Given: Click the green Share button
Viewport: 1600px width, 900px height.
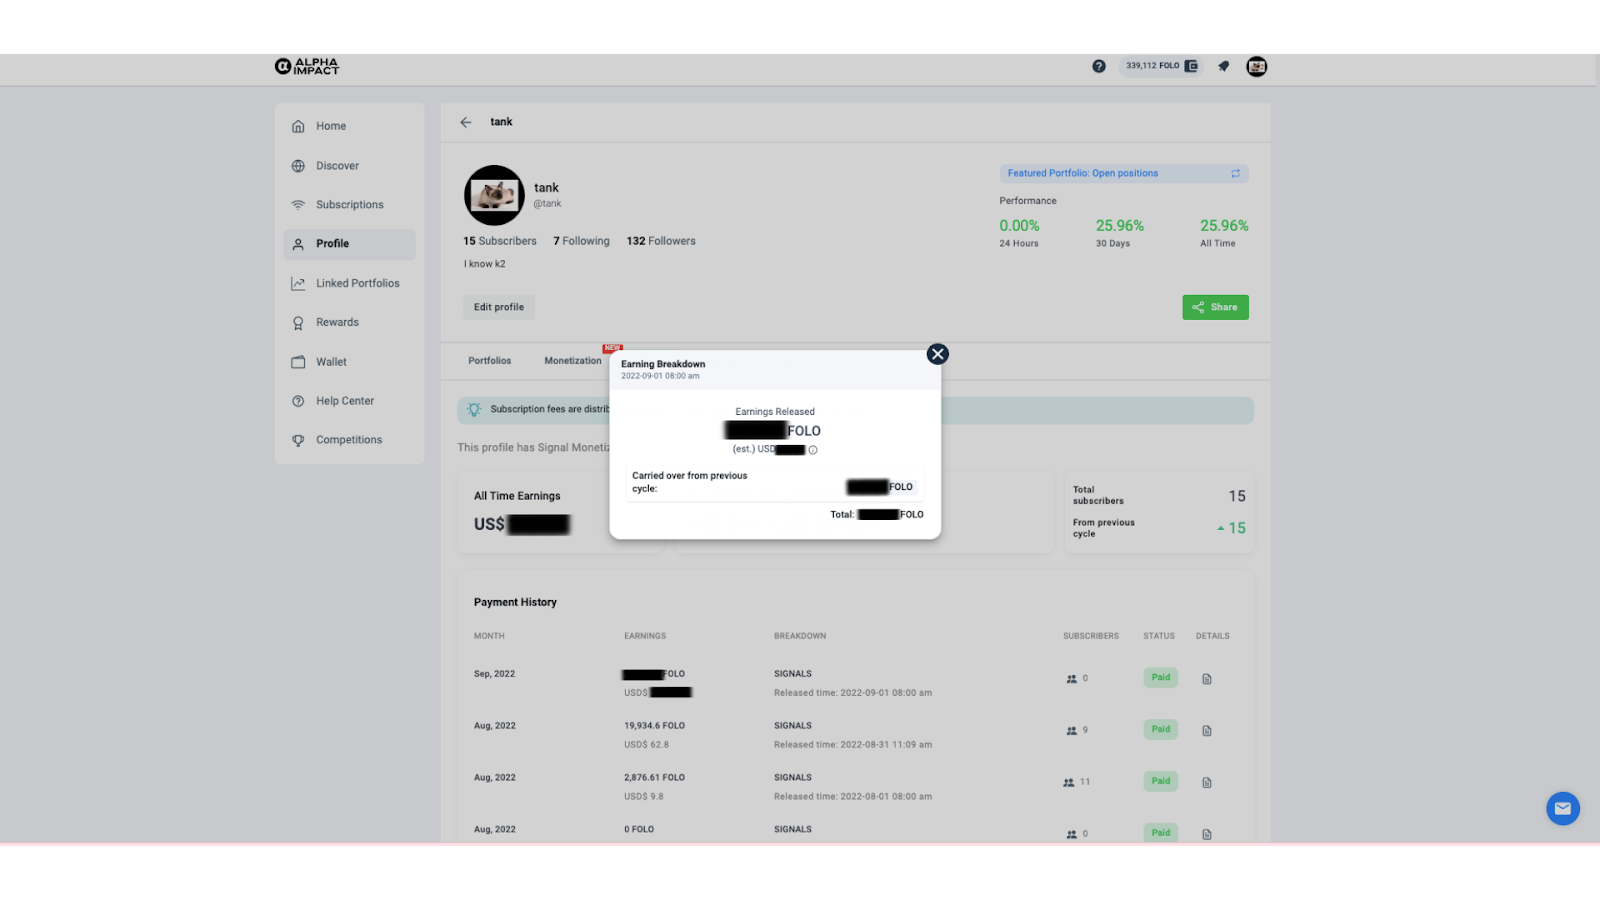Looking at the screenshot, I should pyautogui.click(x=1215, y=307).
